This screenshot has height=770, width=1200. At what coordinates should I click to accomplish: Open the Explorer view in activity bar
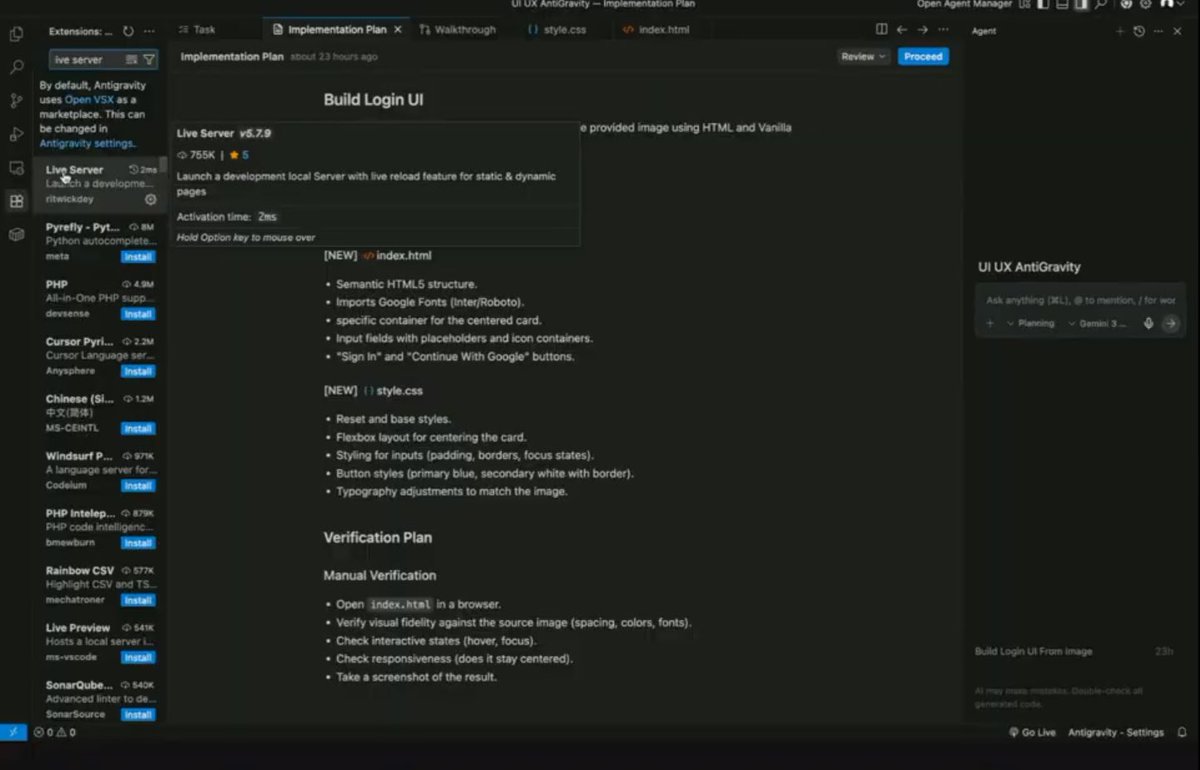click(x=16, y=35)
